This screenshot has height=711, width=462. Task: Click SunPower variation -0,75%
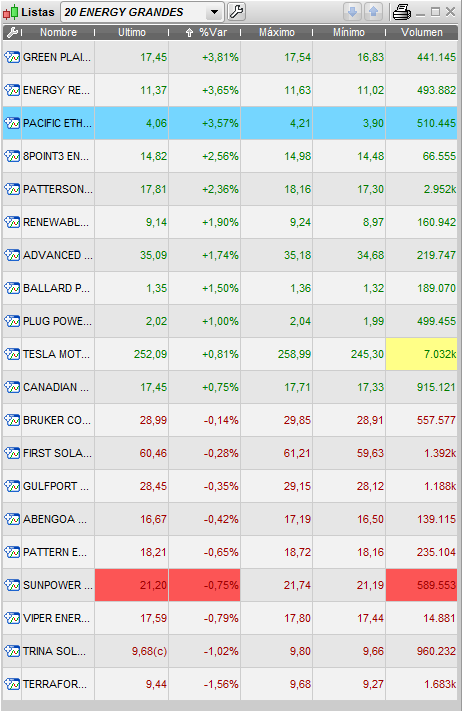pyautogui.click(x=204, y=585)
